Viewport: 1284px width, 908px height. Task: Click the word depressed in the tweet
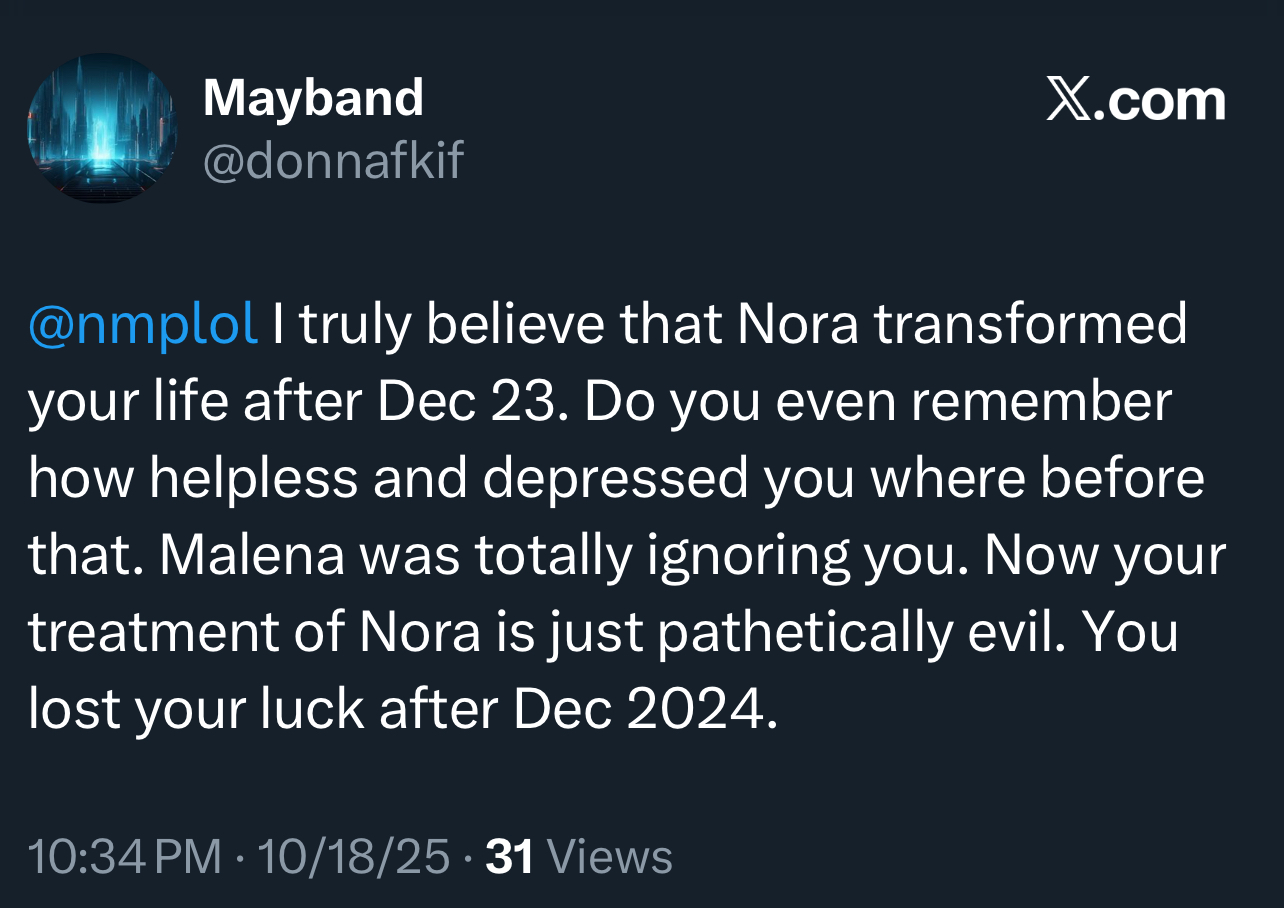click(615, 479)
